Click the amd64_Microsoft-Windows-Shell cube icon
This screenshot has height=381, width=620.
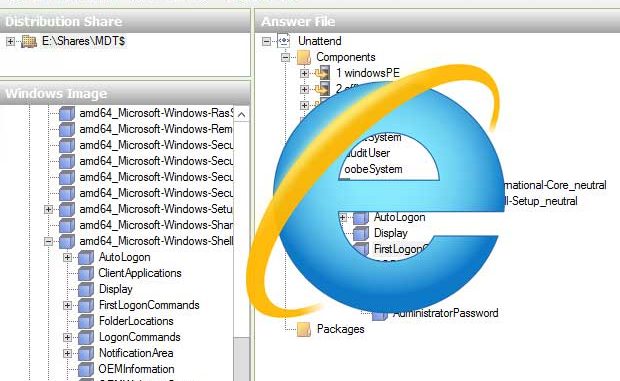(x=67, y=241)
